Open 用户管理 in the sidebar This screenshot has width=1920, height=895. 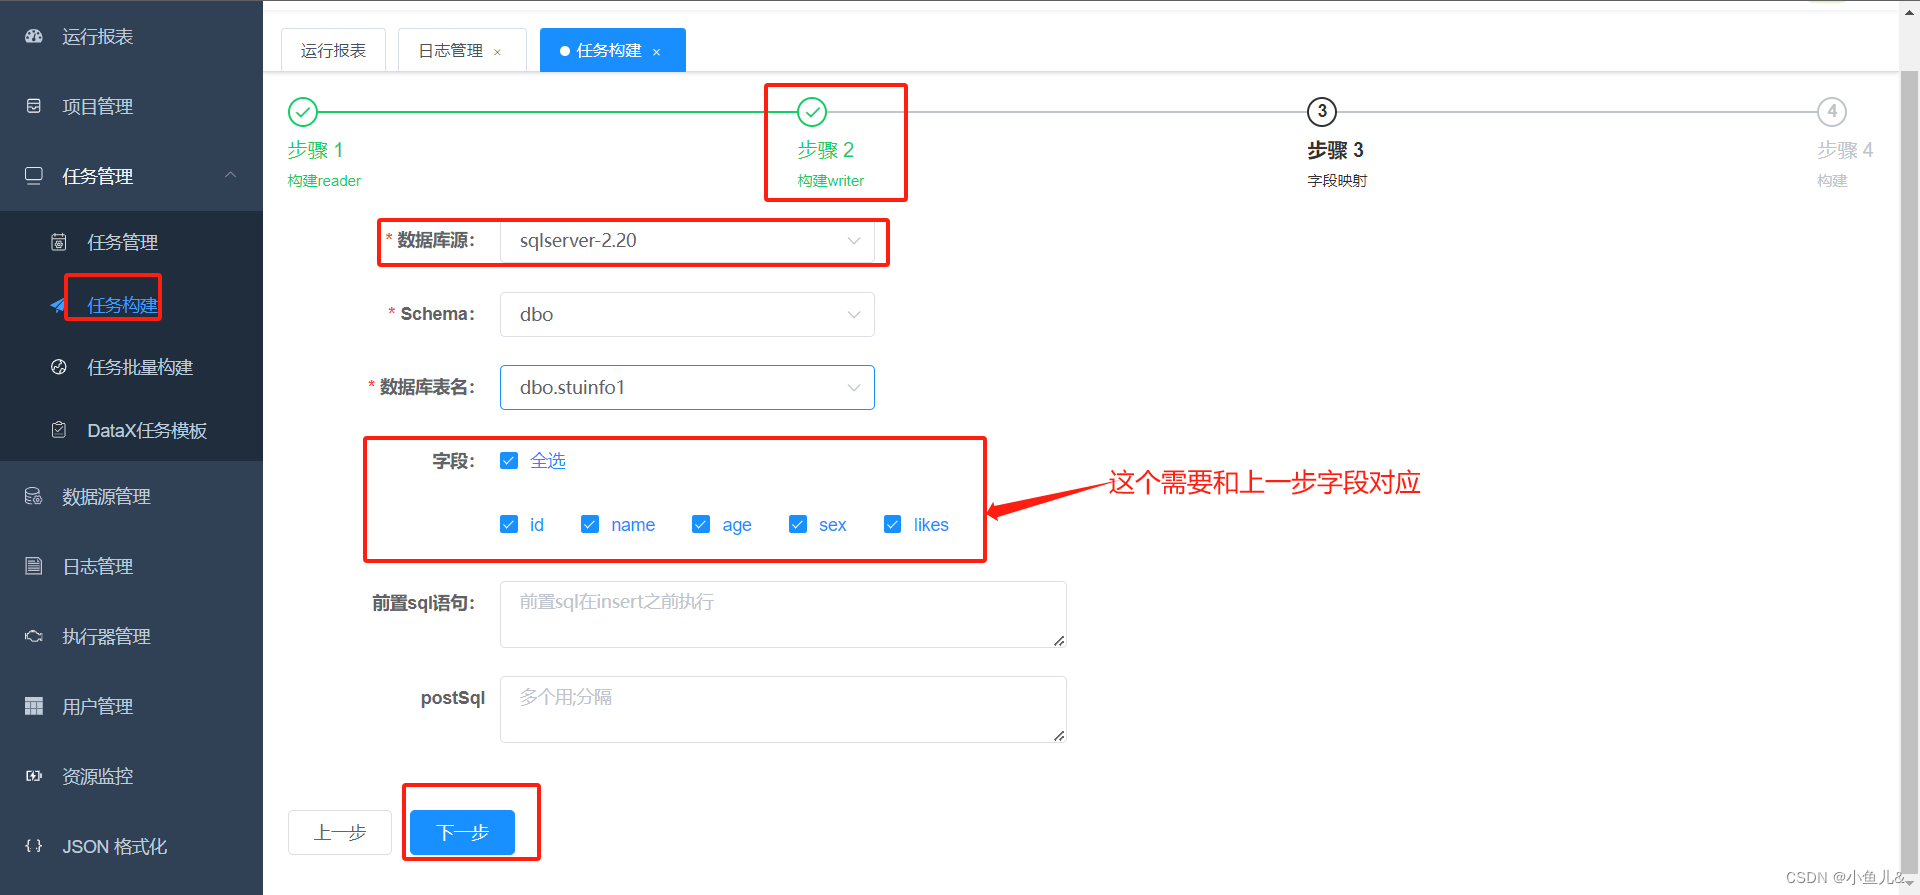coord(131,706)
